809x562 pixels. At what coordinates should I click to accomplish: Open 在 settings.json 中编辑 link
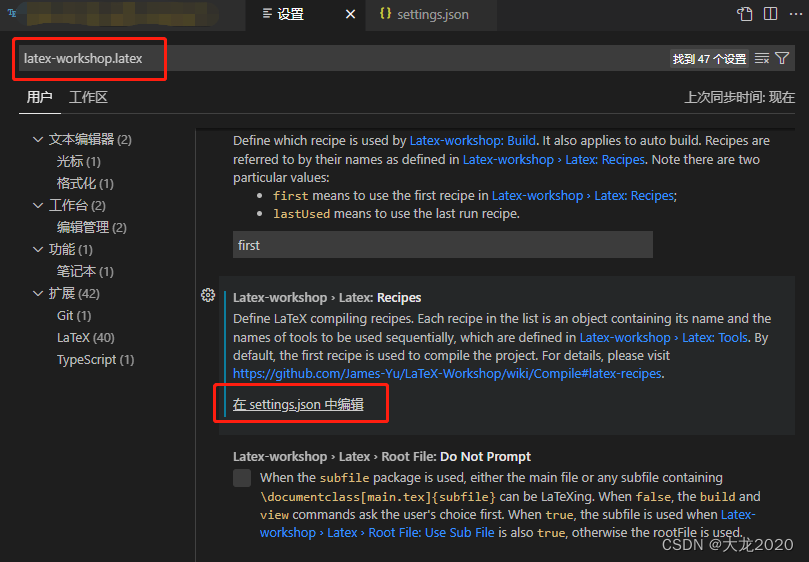tap(298, 404)
